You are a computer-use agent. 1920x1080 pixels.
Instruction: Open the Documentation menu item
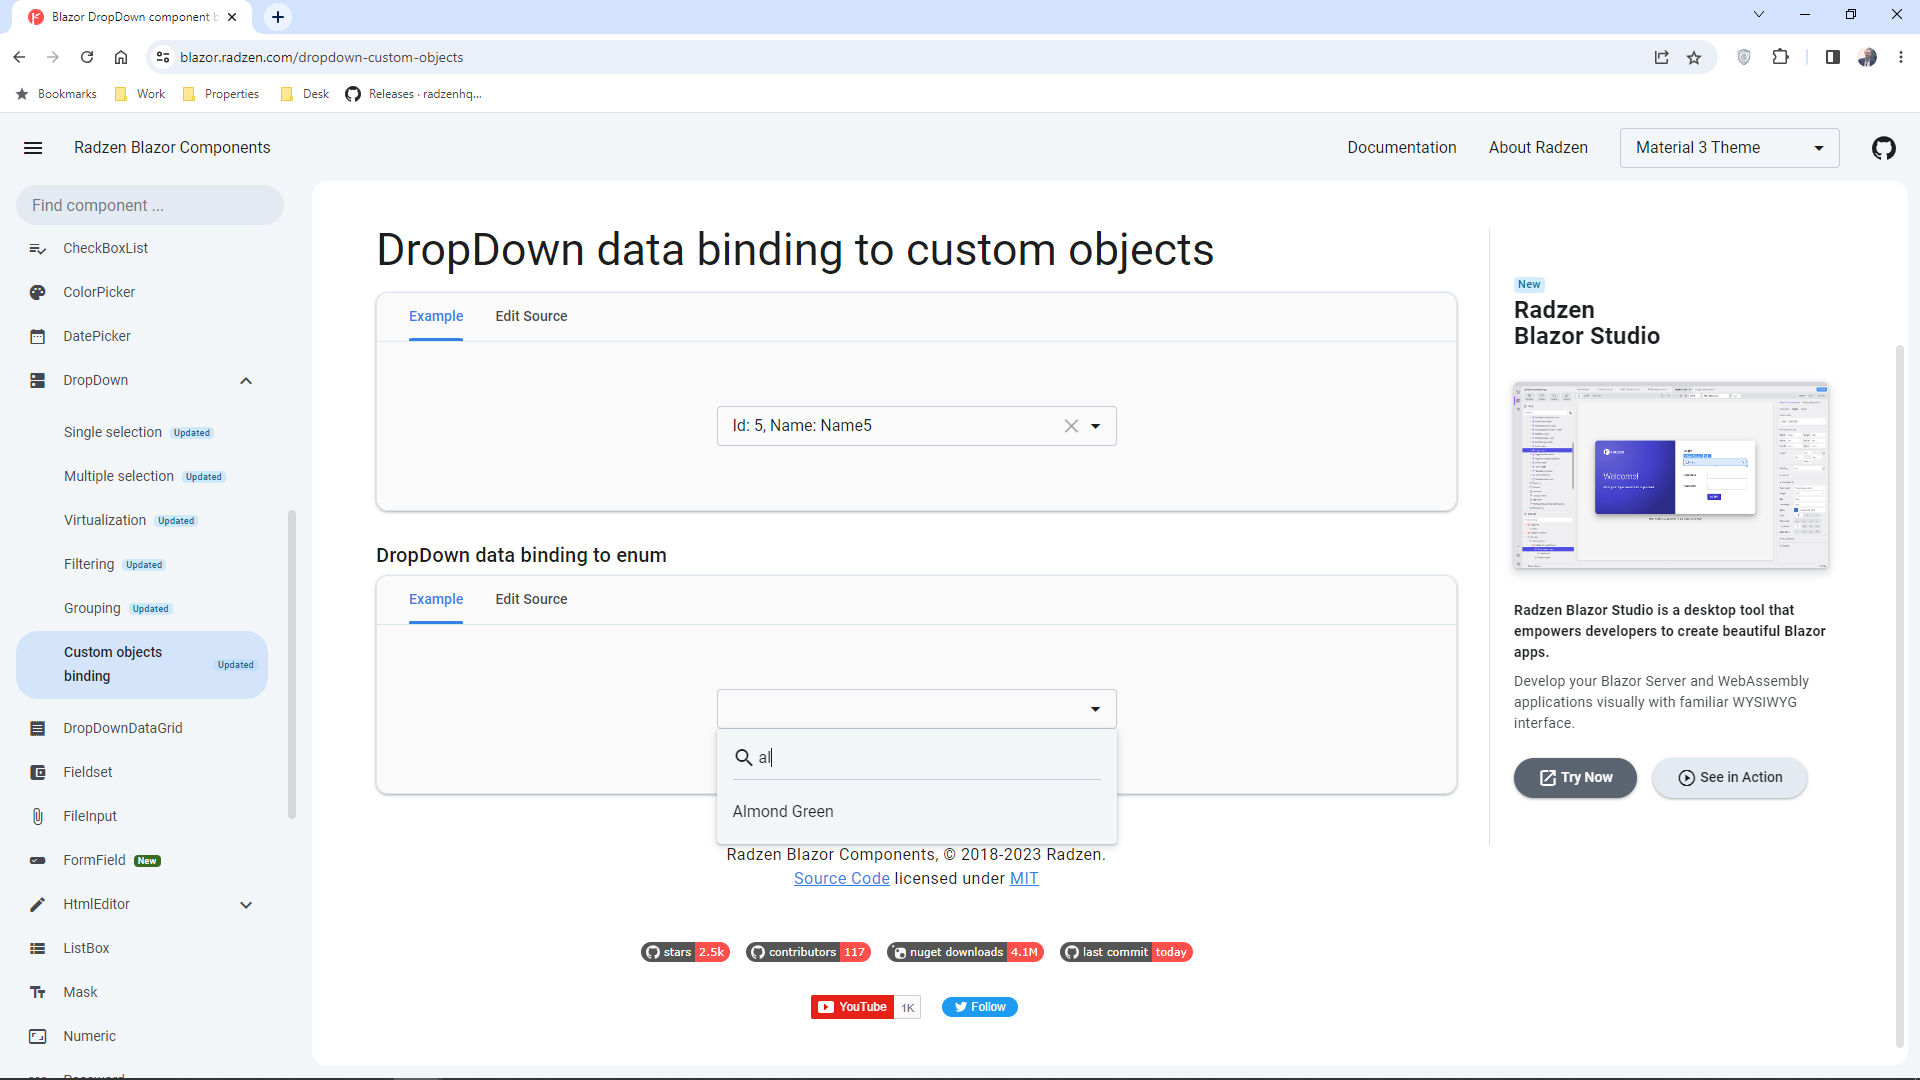(x=1402, y=147)
